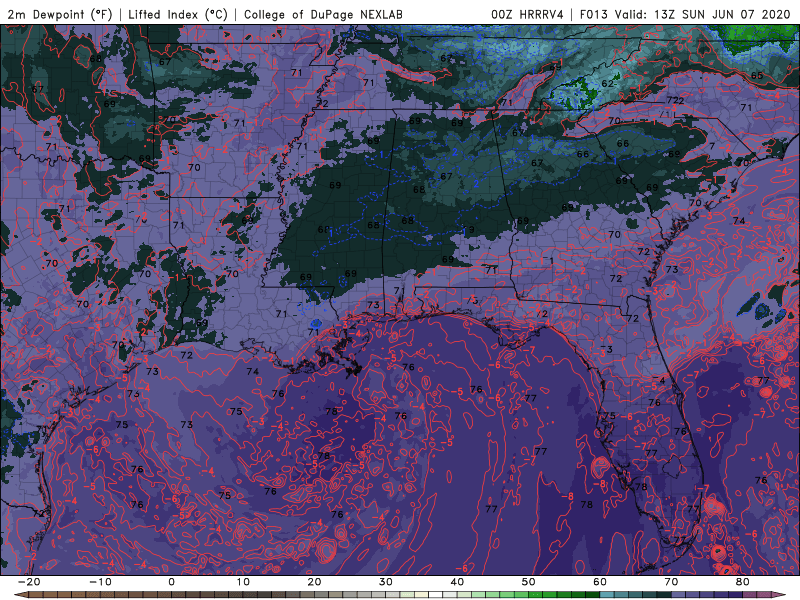Click the -10 label on the color scale

coord(100,582)
